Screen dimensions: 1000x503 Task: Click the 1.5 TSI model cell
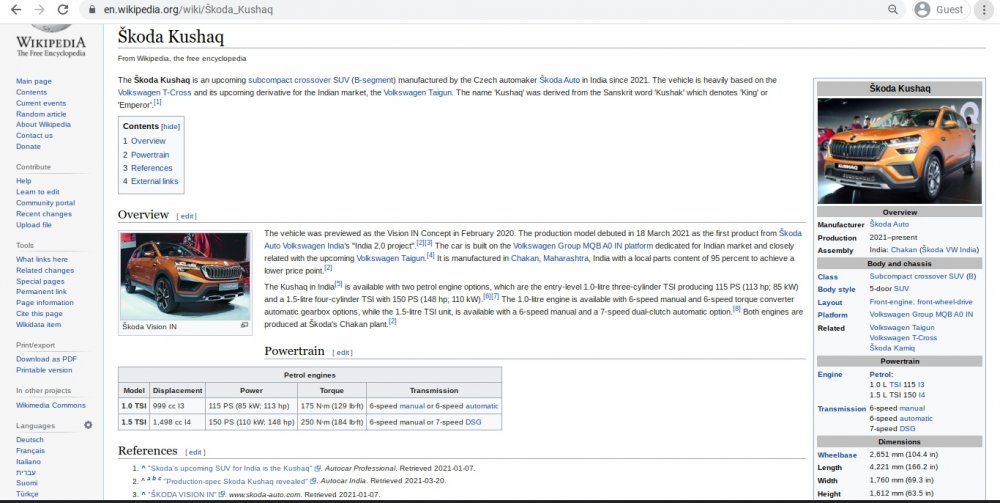point(134,422)
